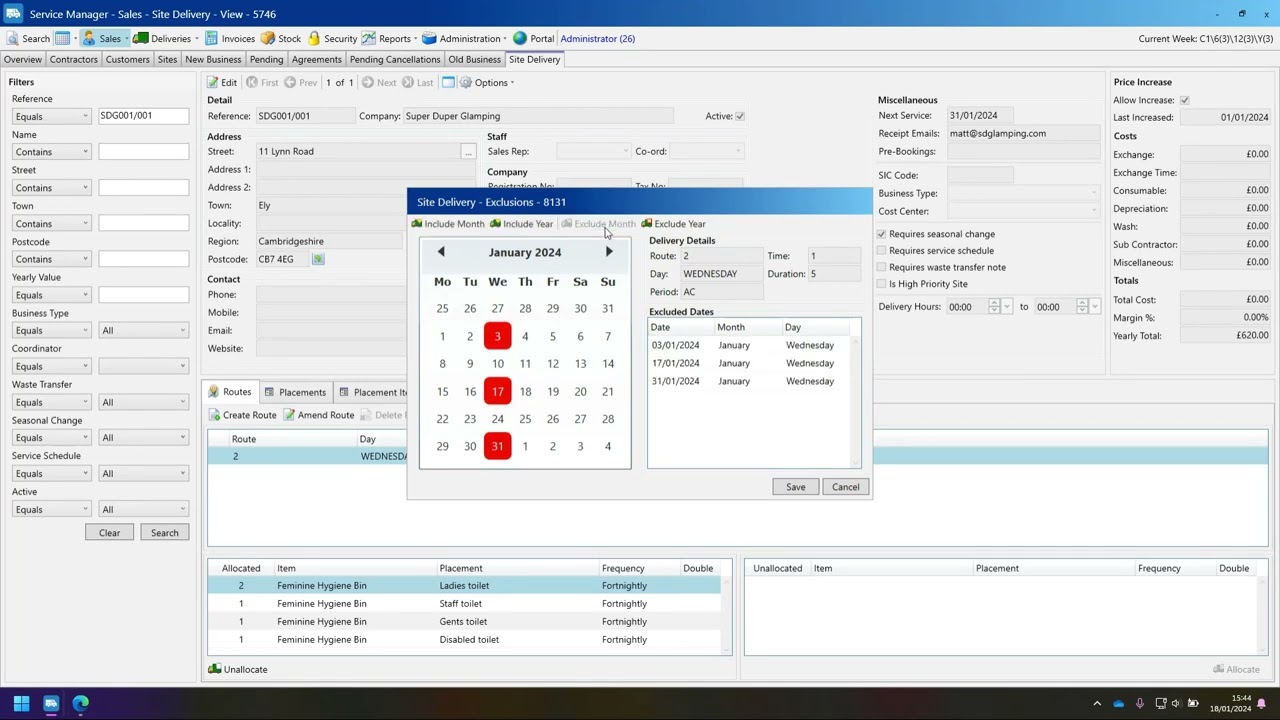Open the Town filter operator dropdown

click(x=51, y=224)
